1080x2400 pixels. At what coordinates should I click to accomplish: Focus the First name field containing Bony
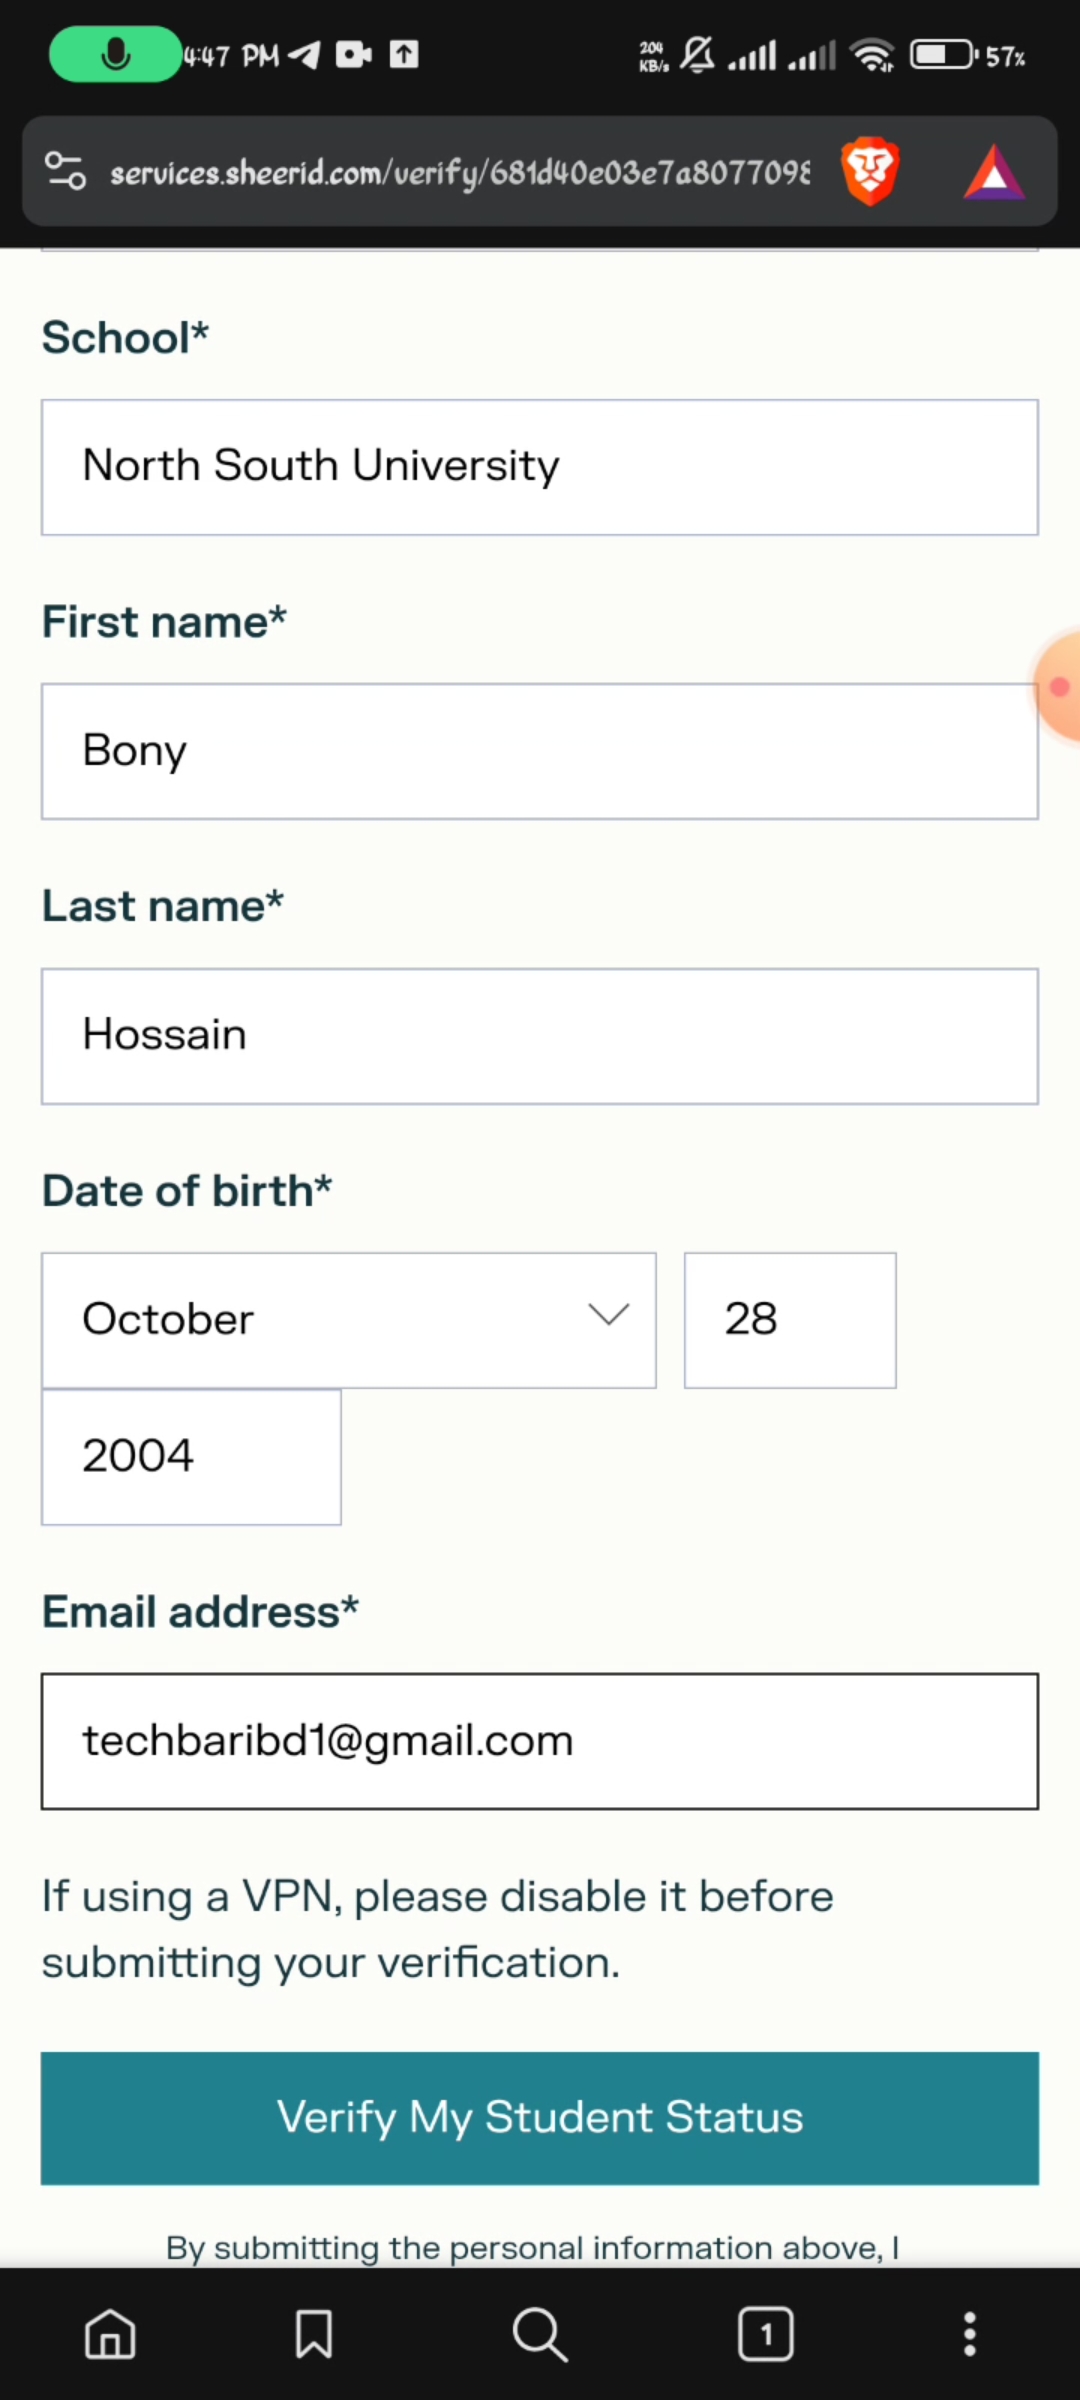point(540,751)
